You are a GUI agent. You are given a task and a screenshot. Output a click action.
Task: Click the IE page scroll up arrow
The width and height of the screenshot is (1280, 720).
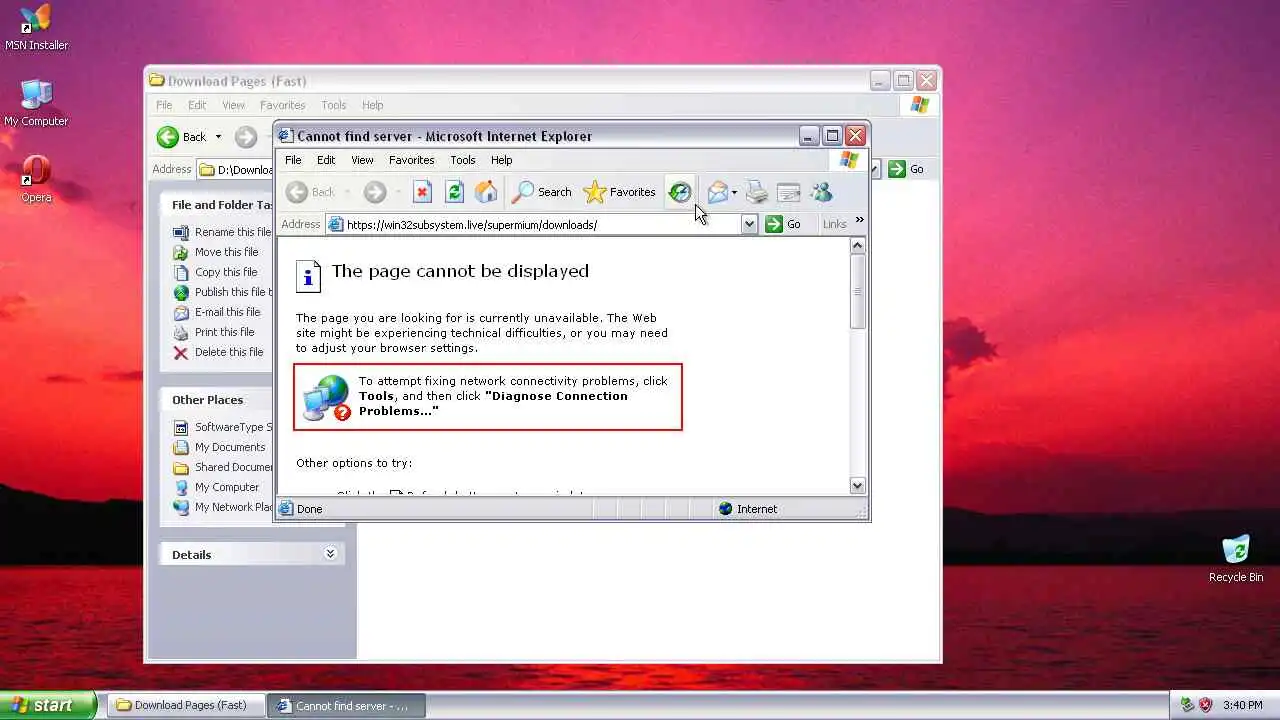pyautogui.click(x=857, y=246)
